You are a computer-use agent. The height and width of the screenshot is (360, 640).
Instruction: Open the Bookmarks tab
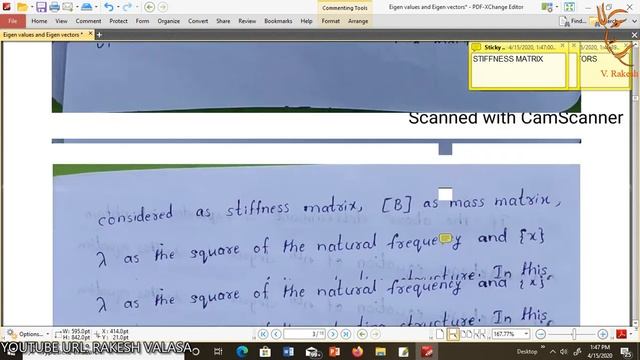(x=278, y=21)
